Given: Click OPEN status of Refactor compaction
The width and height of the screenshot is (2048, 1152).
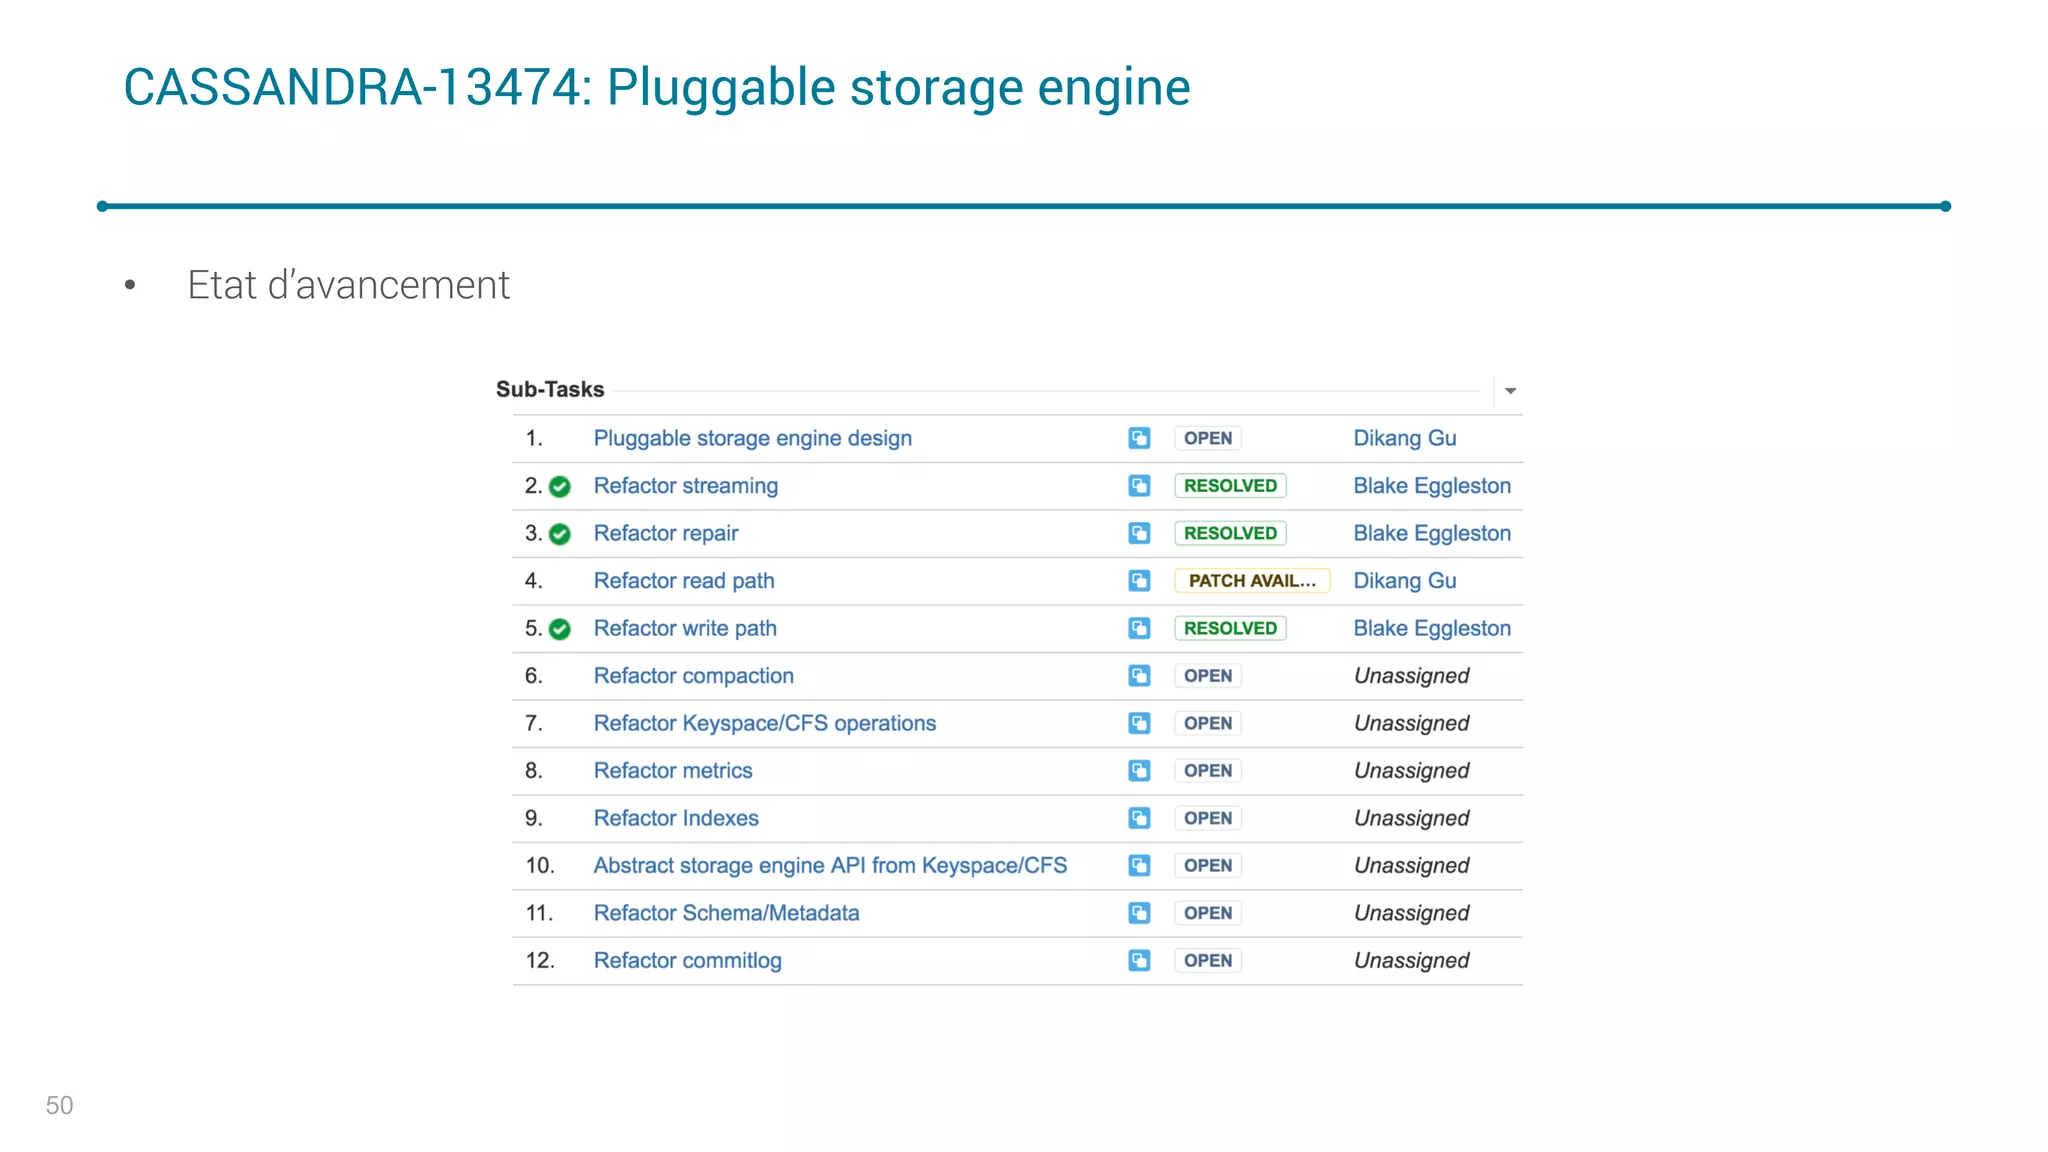Looking at the screenshot, I should click(1208, 676).
